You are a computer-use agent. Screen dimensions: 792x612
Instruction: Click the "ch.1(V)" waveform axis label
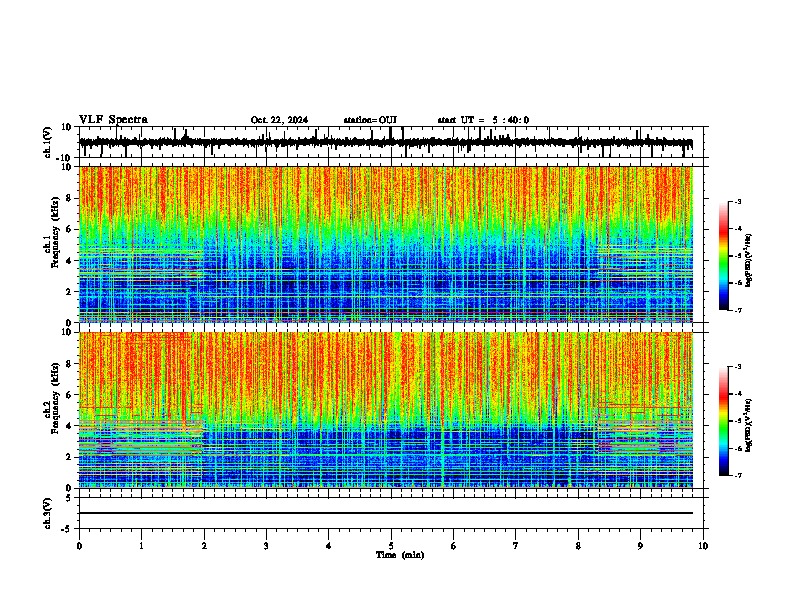(47, 142)
